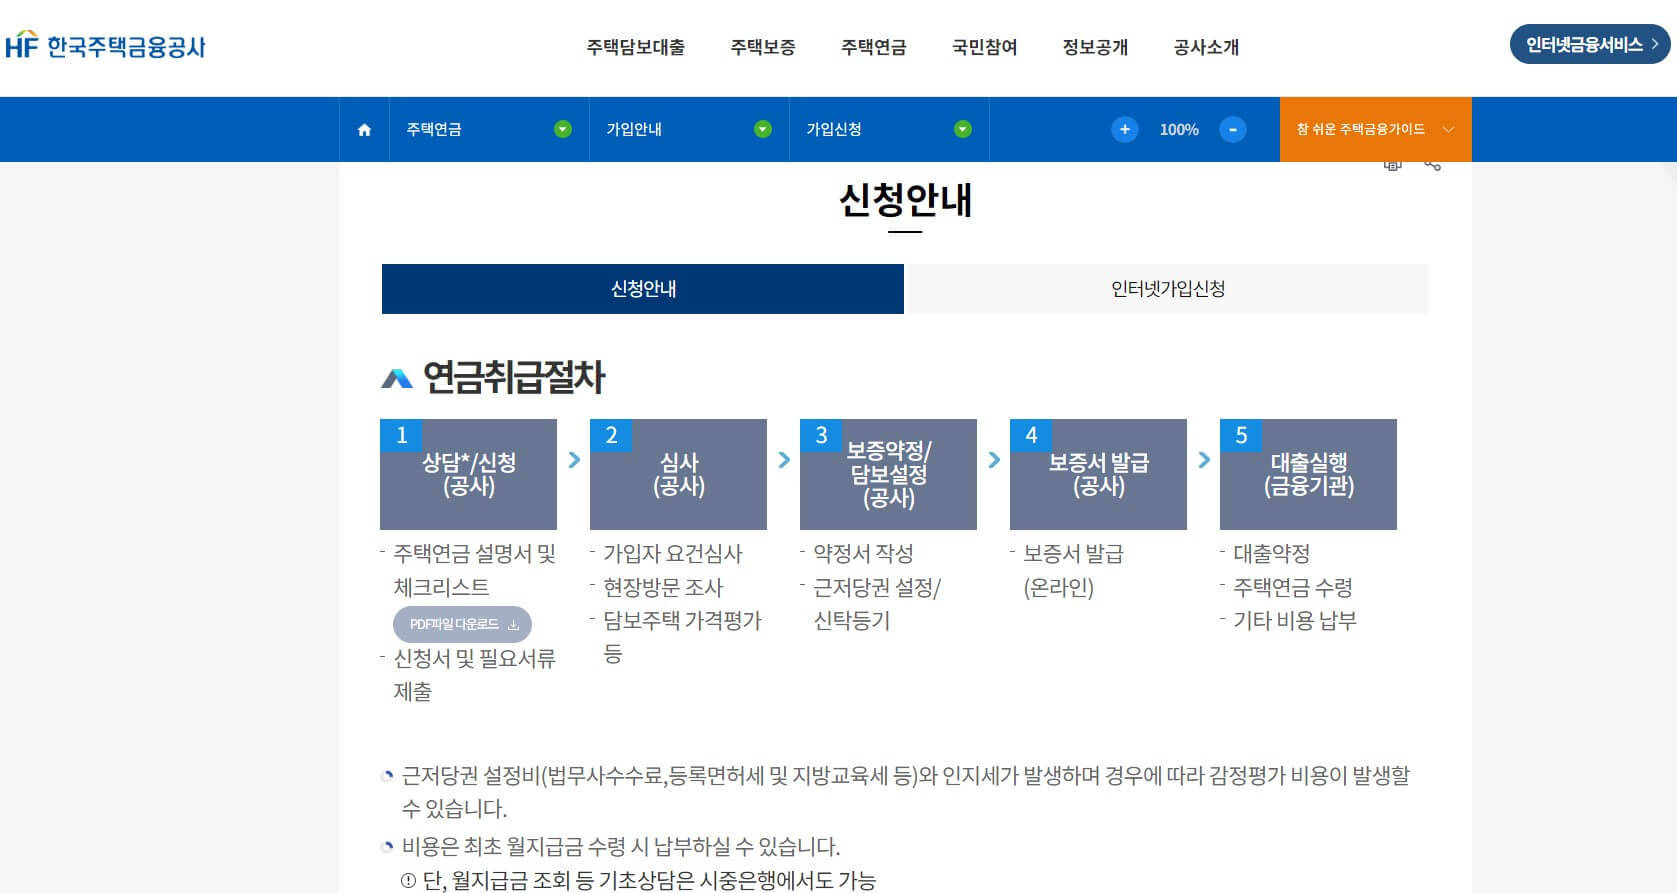This screenshot has height=893, width=1677.
Task: Open the 공사소개 menu
Action: pos(1206,47)
